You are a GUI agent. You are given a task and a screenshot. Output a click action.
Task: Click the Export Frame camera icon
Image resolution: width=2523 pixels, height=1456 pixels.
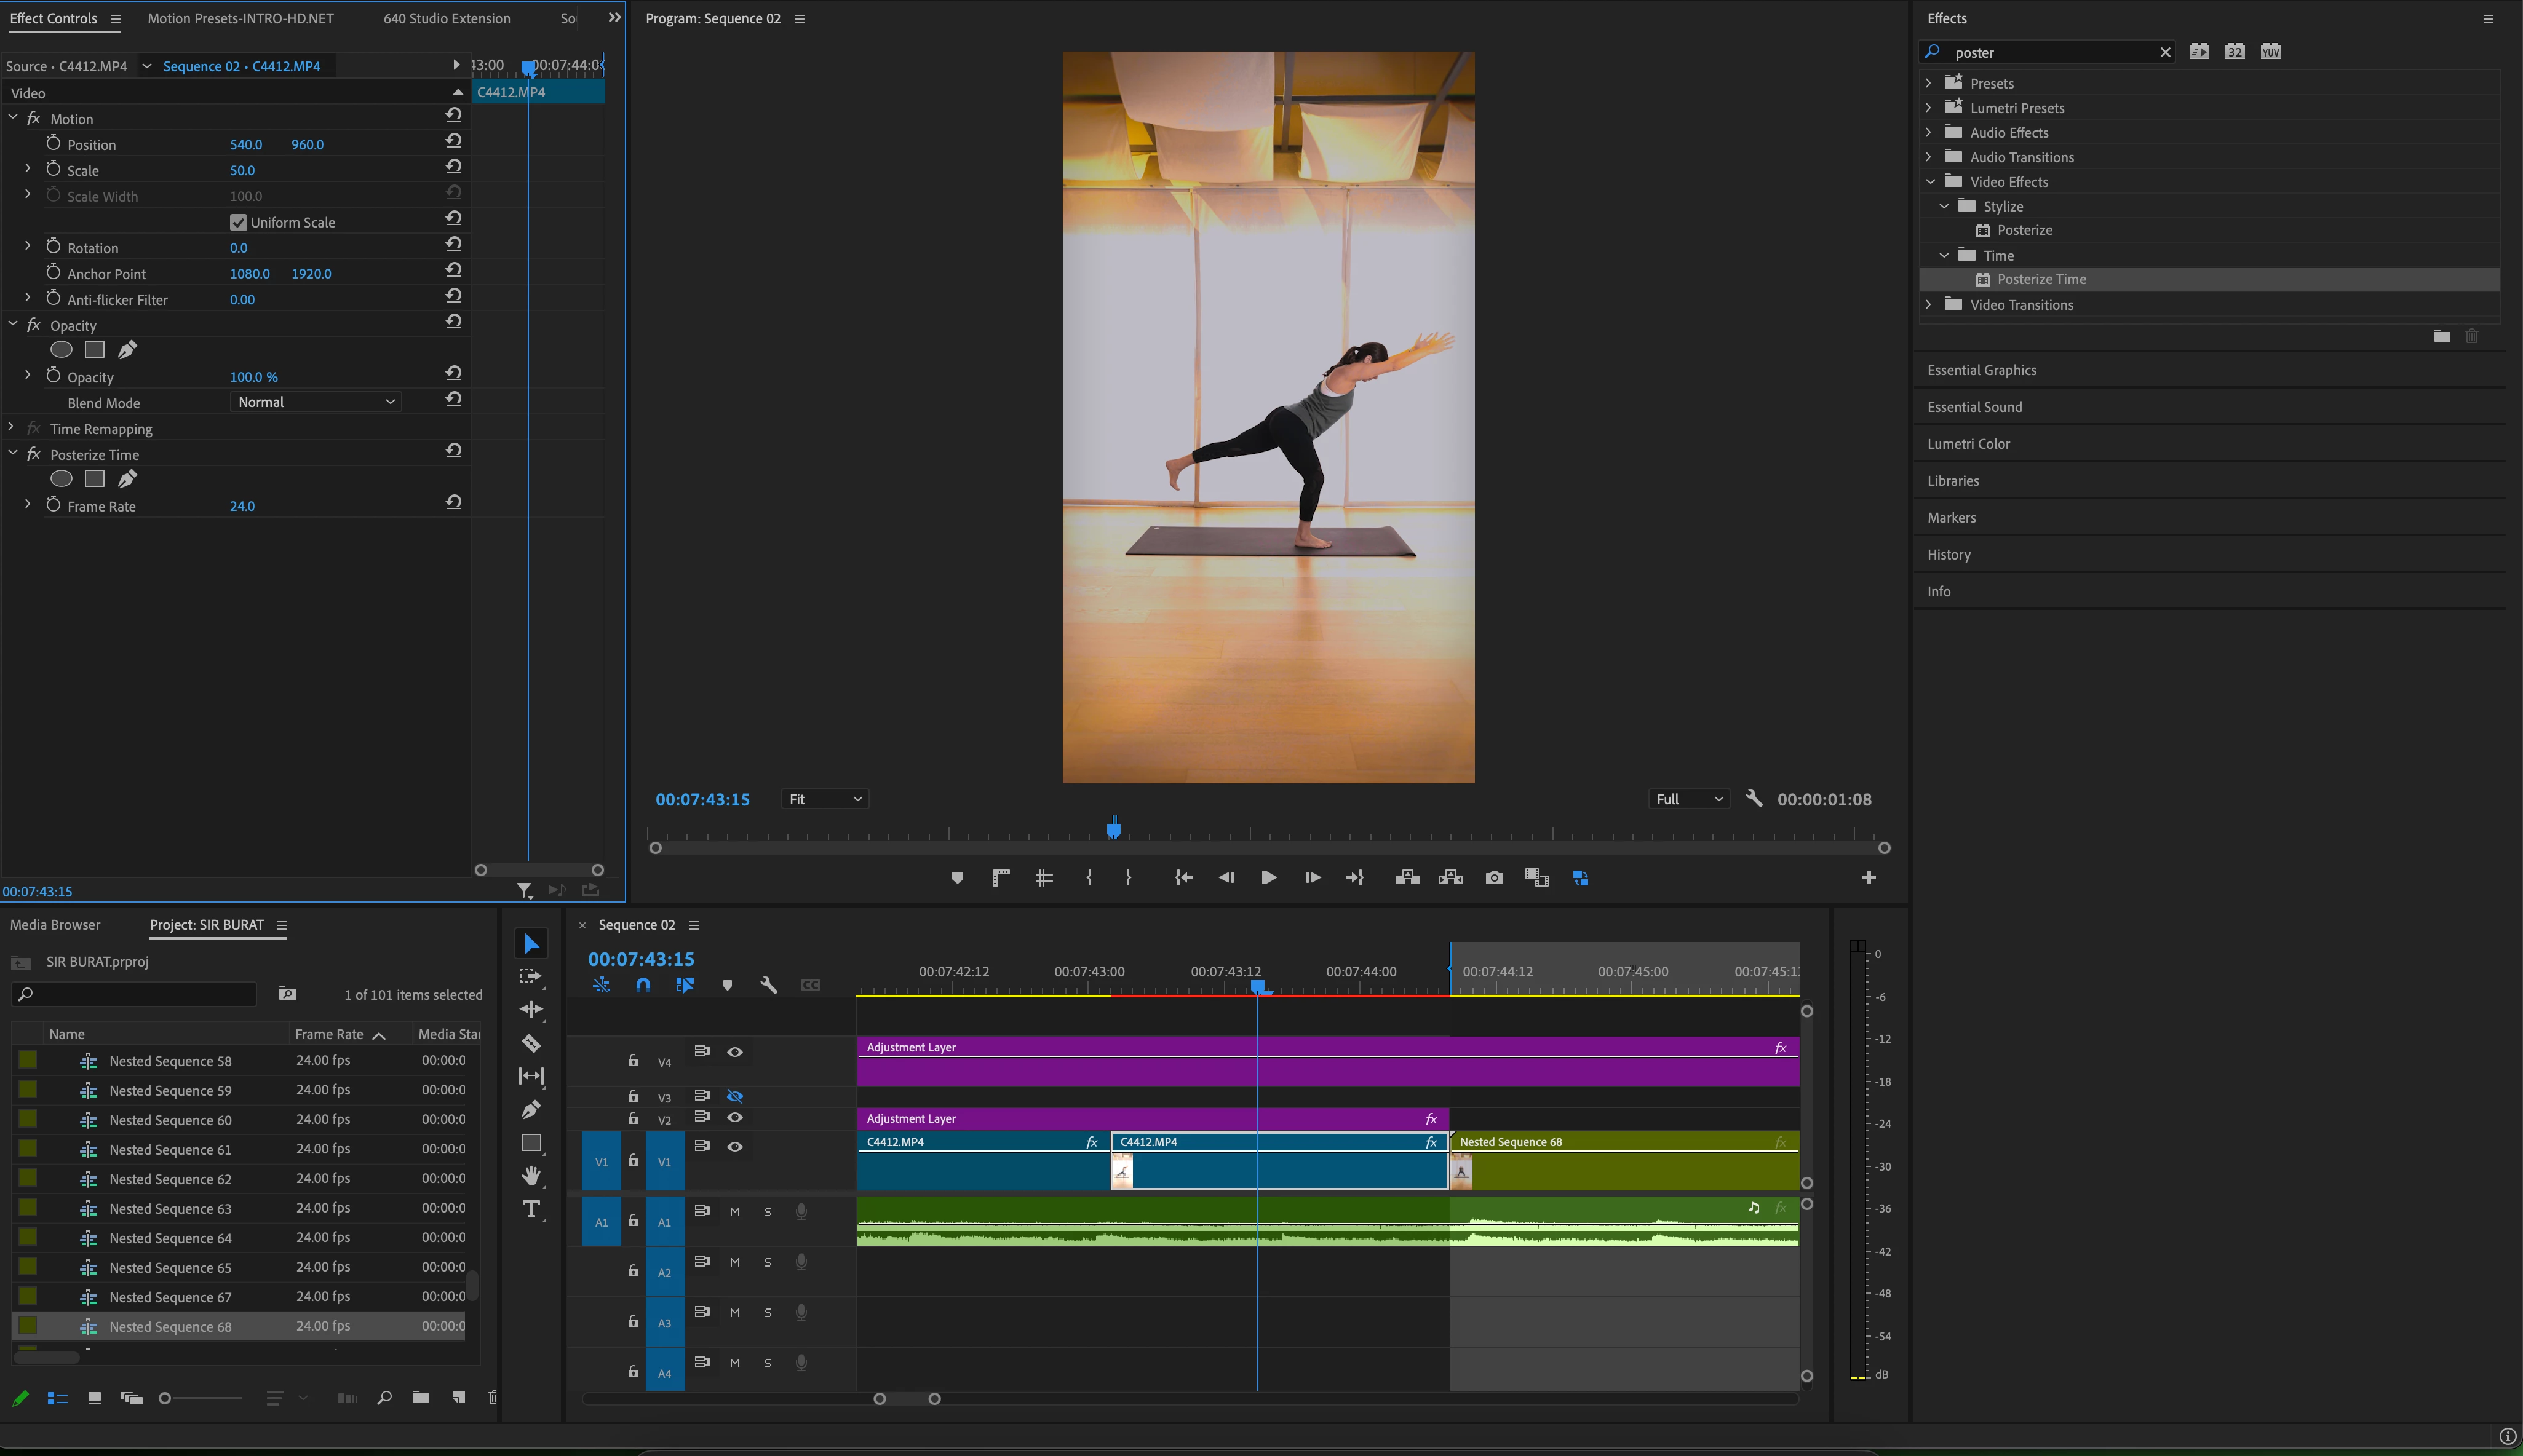click(x=1494, y=878)
